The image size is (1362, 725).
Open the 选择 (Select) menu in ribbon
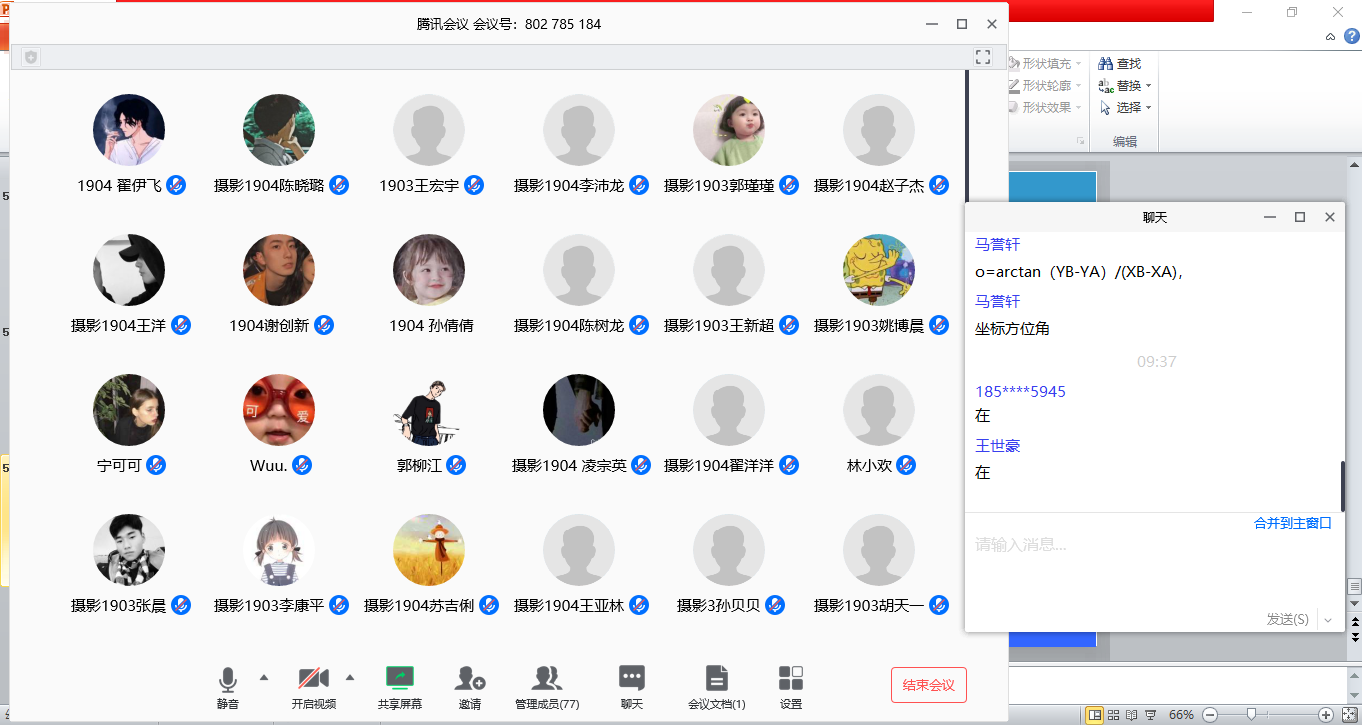(x=1127, y=107)
